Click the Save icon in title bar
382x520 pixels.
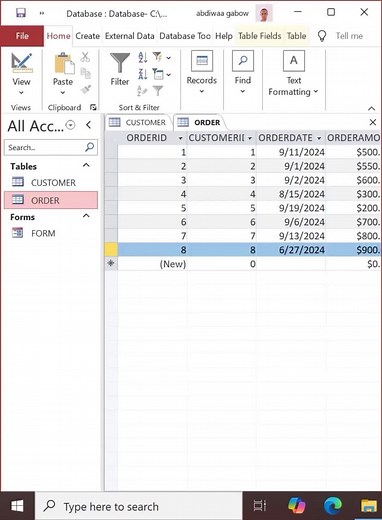[21, 13]
